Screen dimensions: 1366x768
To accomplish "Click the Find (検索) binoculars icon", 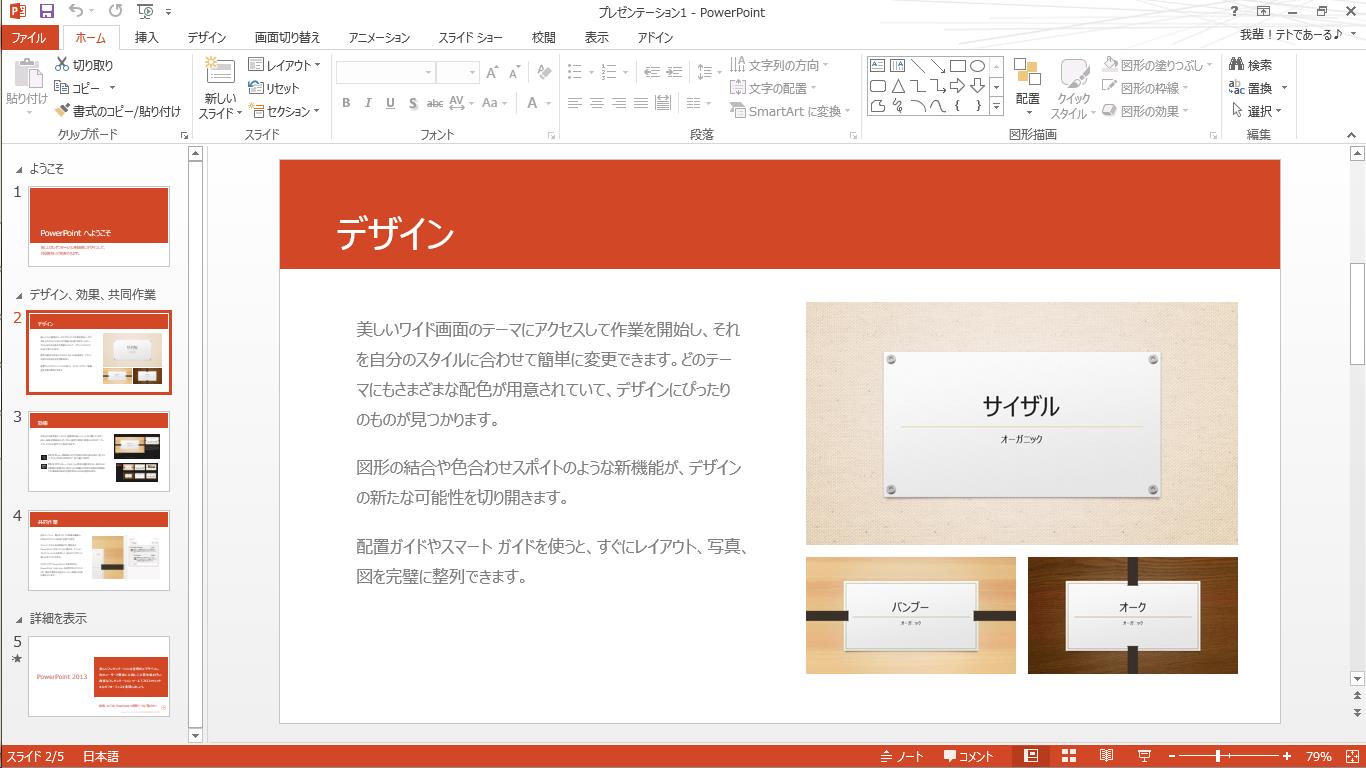I will (x=1237, y=65).
